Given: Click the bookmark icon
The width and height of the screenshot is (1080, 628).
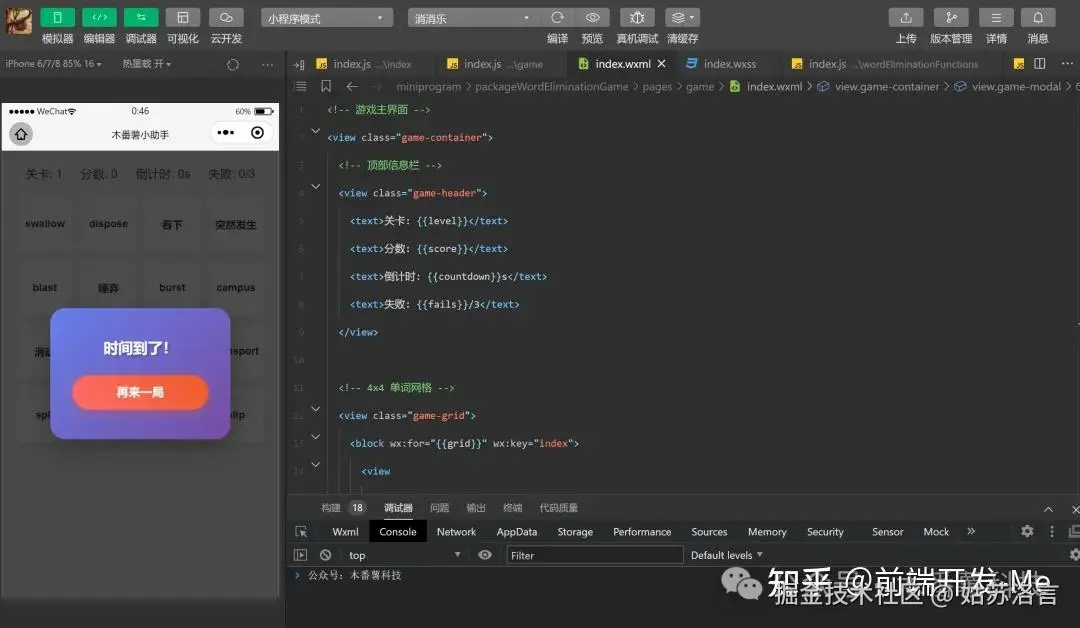Looking at the screenshot, I should [326, 86].
